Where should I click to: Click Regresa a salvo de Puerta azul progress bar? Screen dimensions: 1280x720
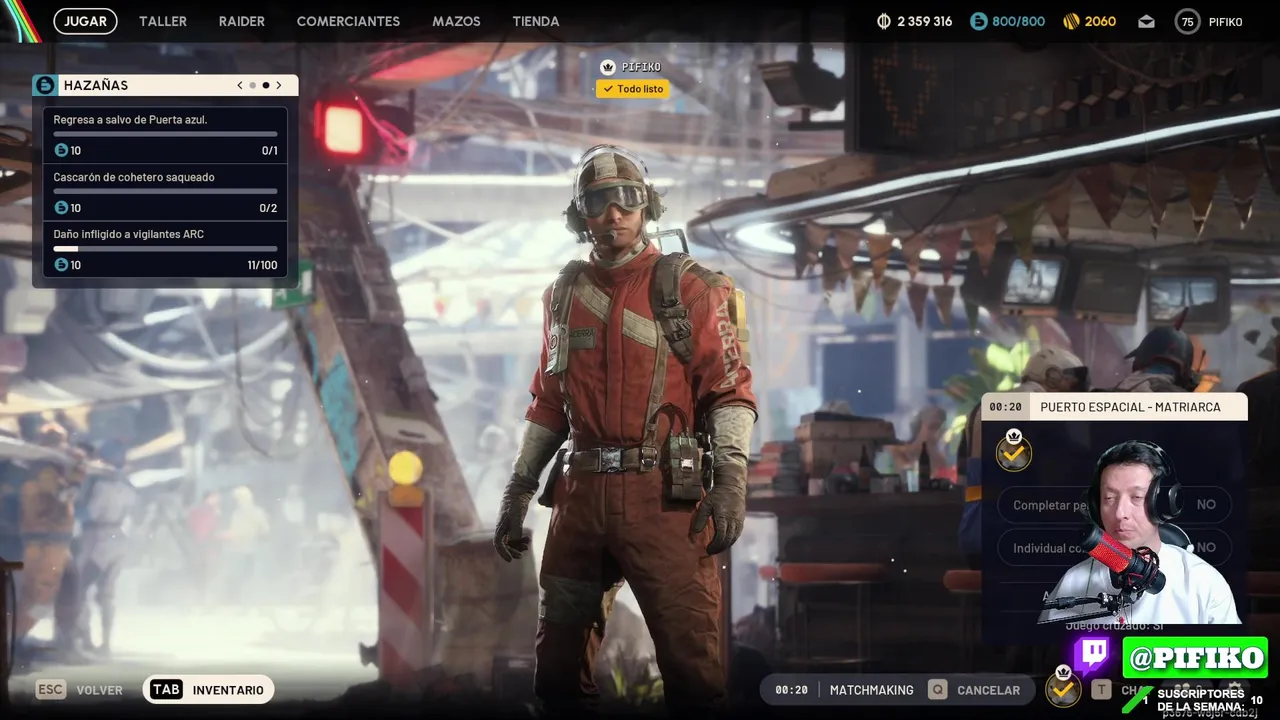[x=165, y=133]
